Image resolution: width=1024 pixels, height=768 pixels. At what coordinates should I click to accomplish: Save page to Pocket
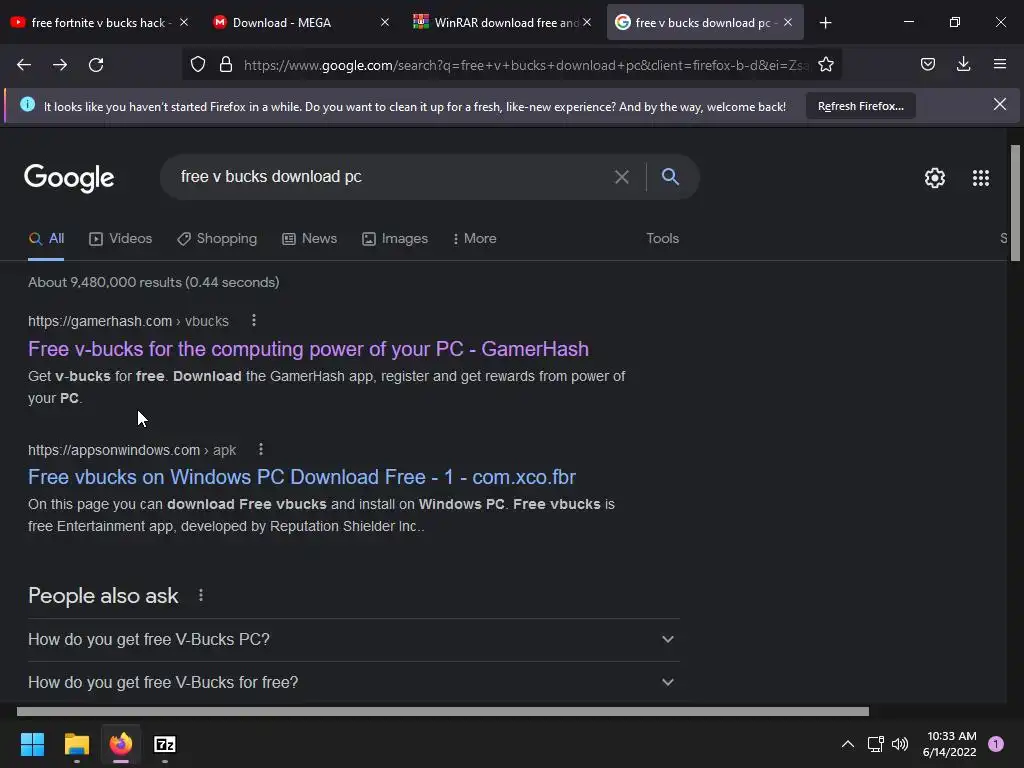point(927,64)
